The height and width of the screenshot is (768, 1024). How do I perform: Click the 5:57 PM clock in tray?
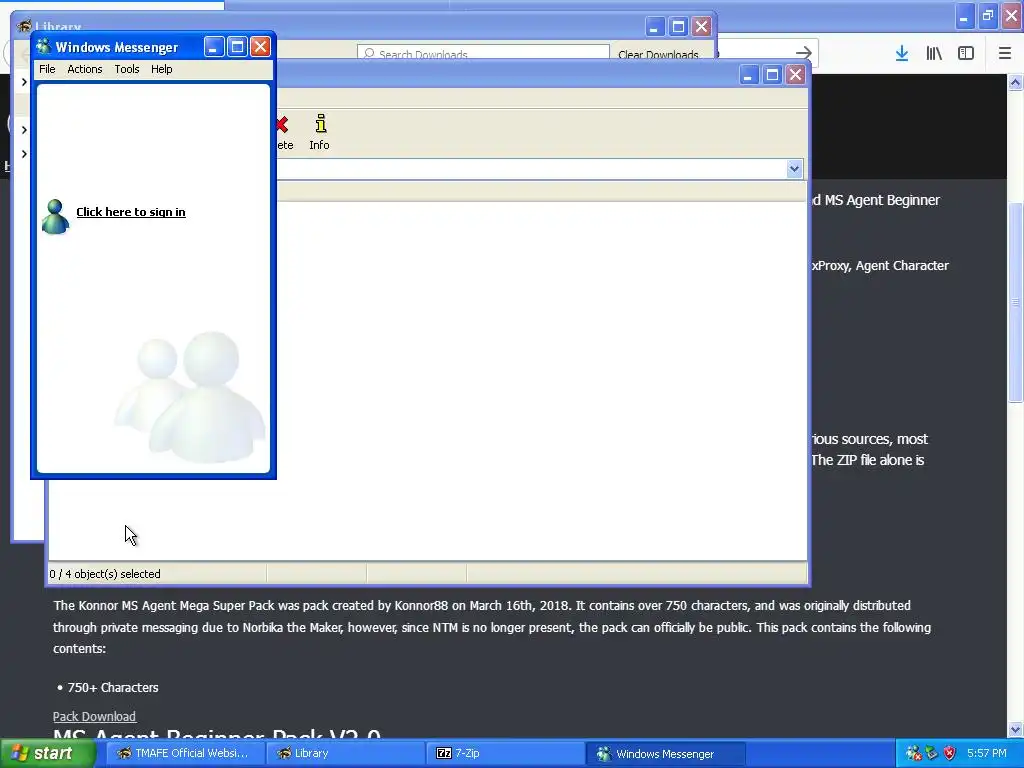(987, 754)
